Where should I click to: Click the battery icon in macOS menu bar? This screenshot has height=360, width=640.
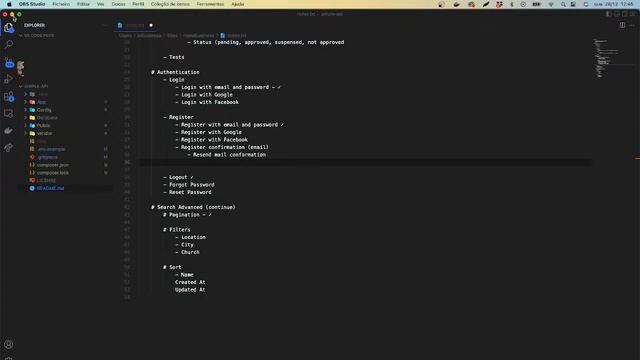click(537, 4)
